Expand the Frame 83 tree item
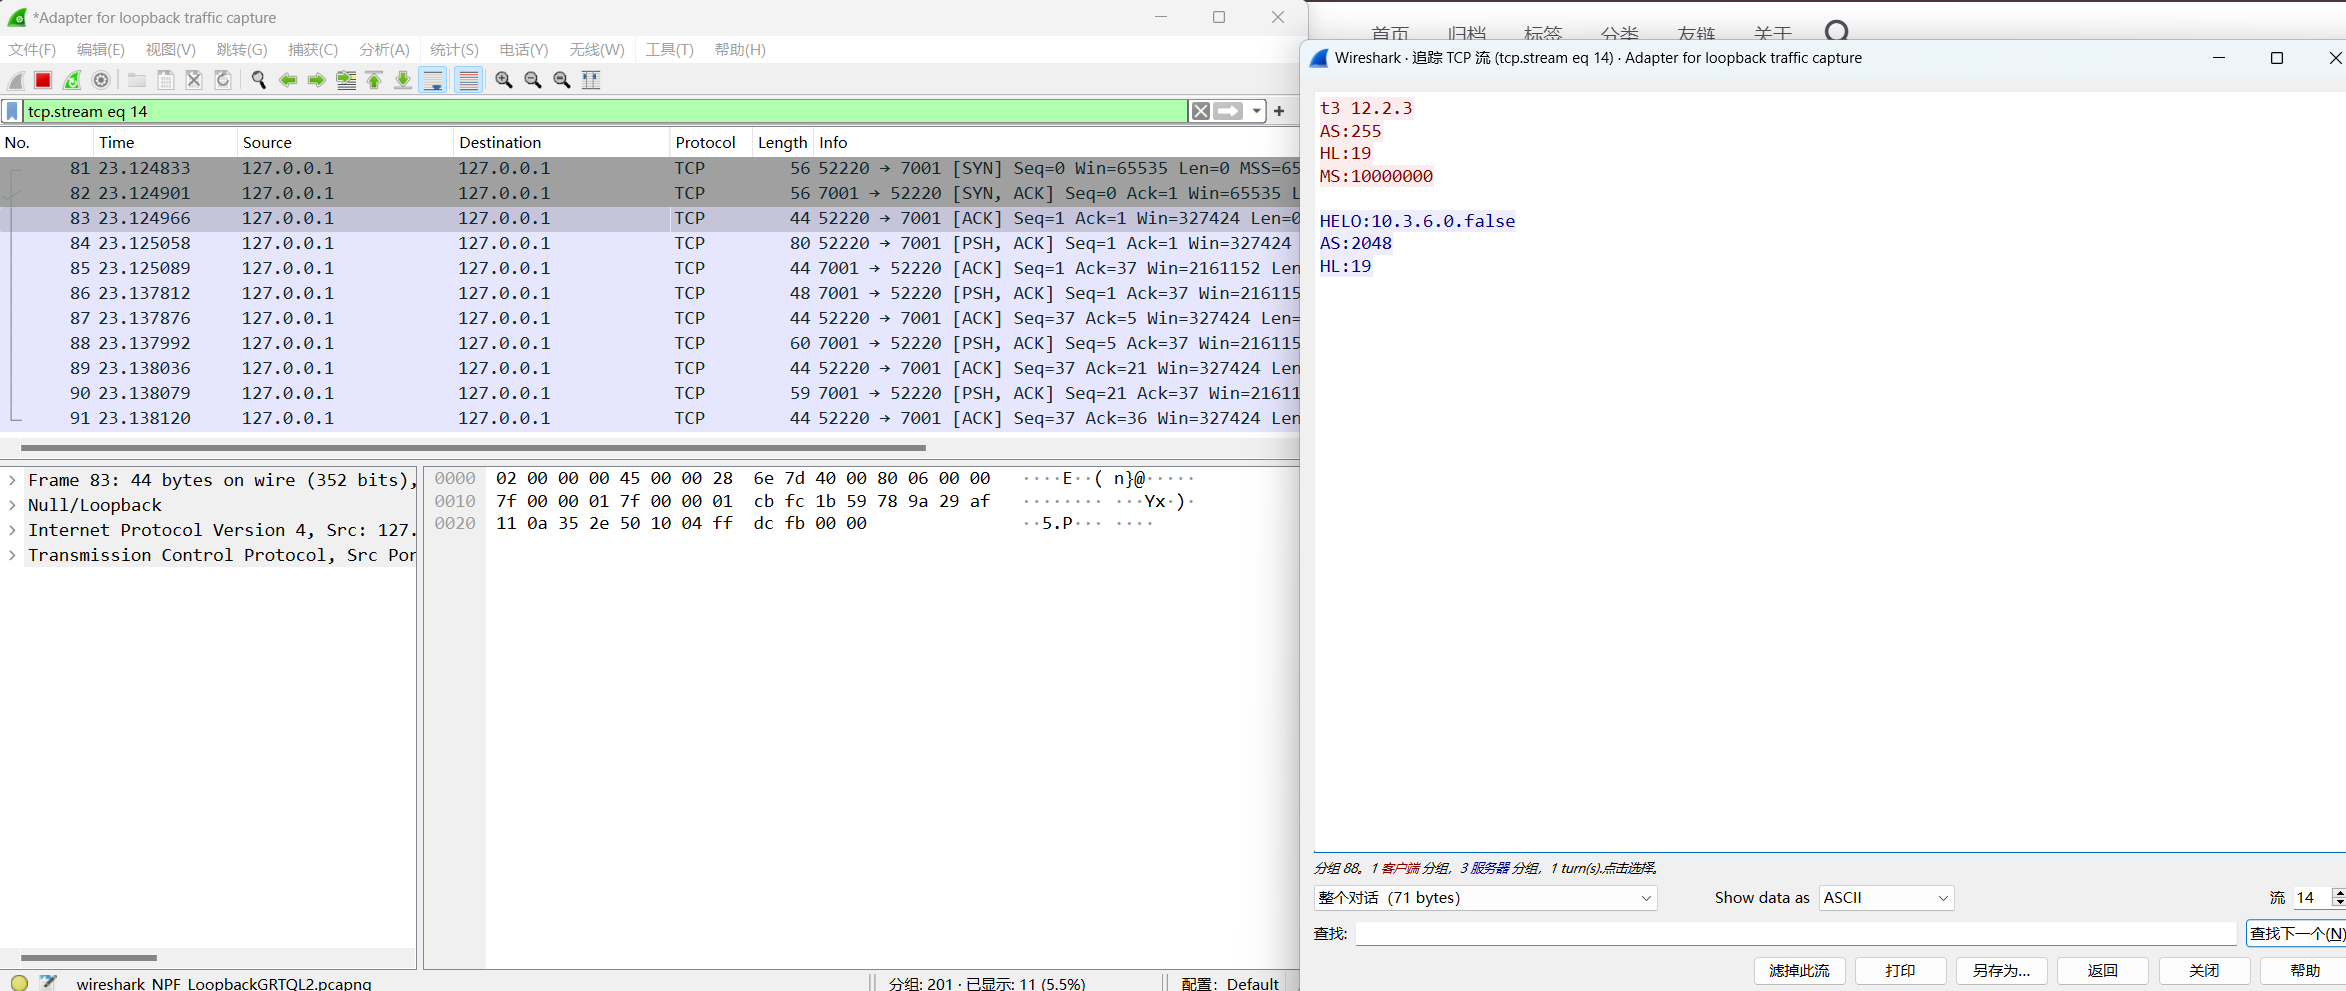 click(x=12, y=480)
